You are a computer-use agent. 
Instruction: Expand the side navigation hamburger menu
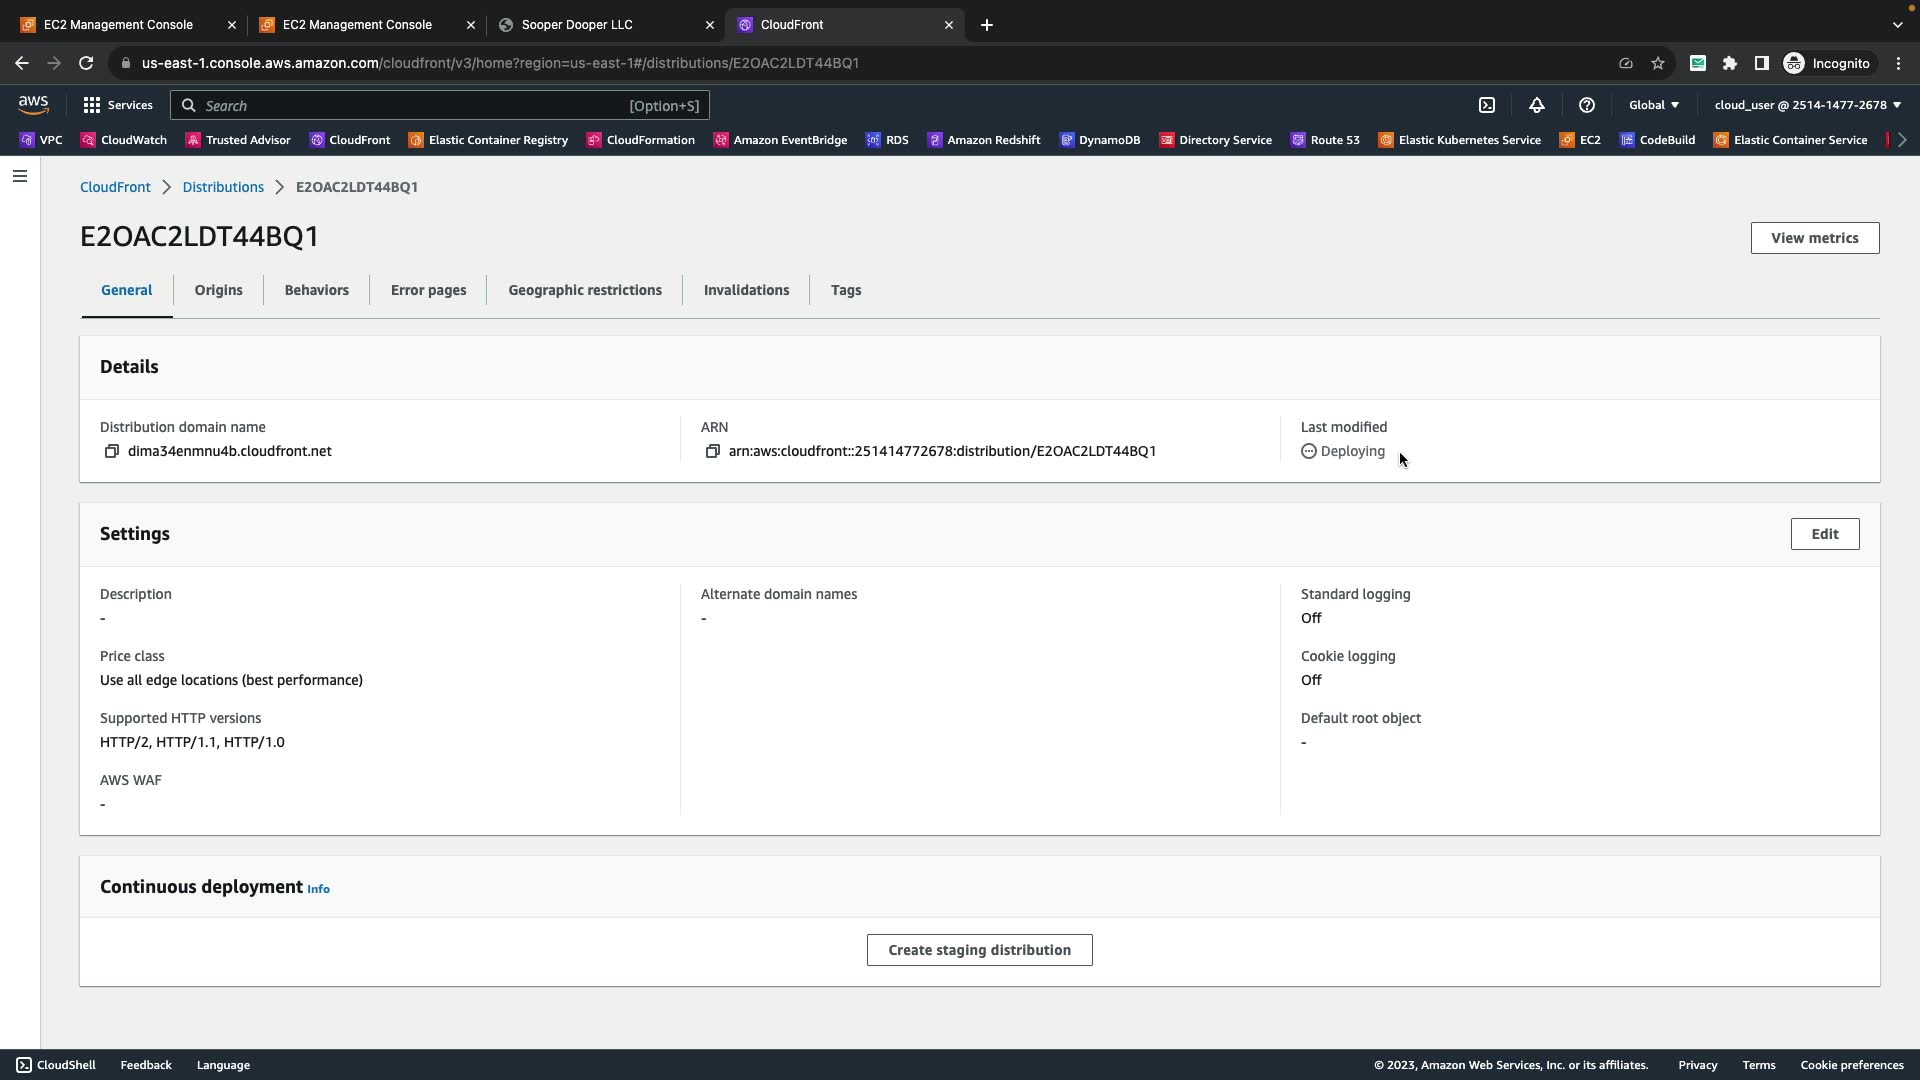(x=20, y=177)
